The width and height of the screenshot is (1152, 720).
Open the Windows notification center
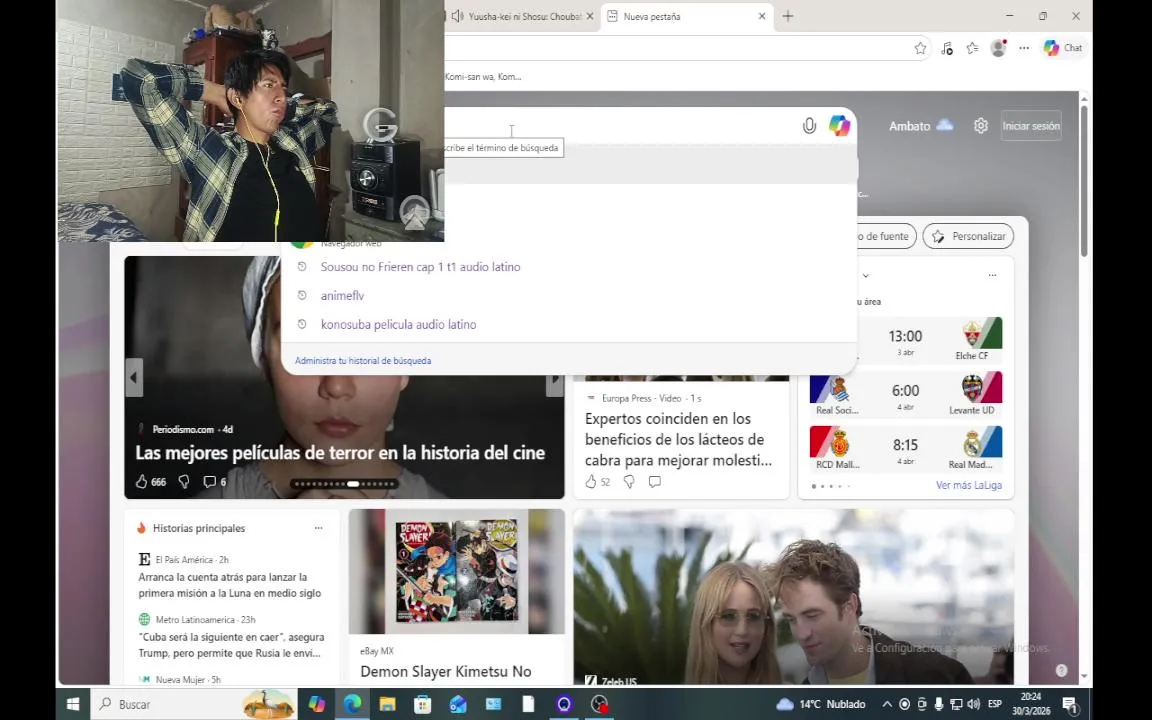click(1070, 704)
